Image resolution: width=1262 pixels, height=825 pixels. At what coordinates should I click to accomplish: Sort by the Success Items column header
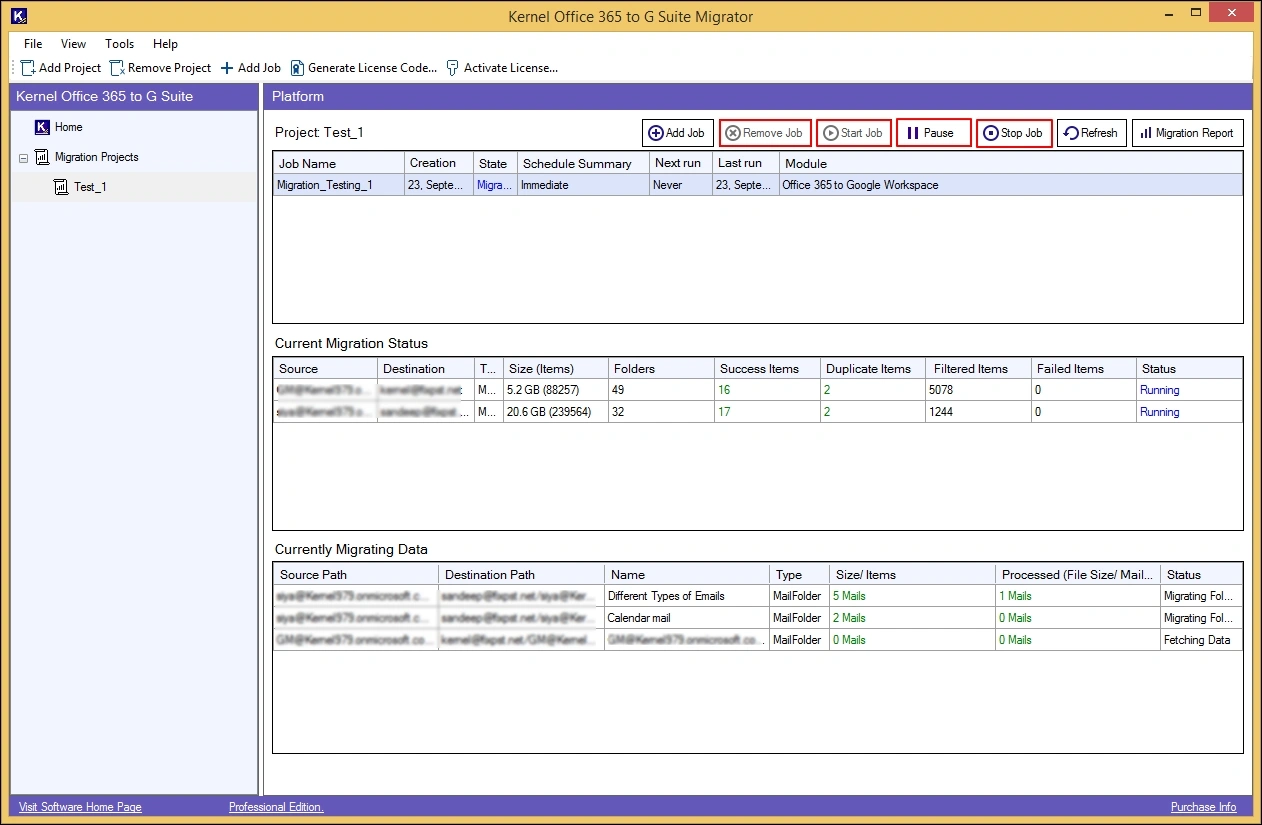tap(759, 369)
